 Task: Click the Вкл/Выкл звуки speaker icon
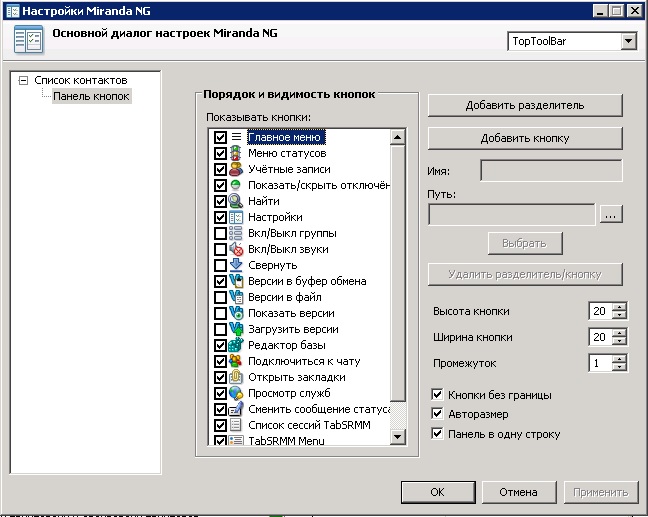click(236, 249)
